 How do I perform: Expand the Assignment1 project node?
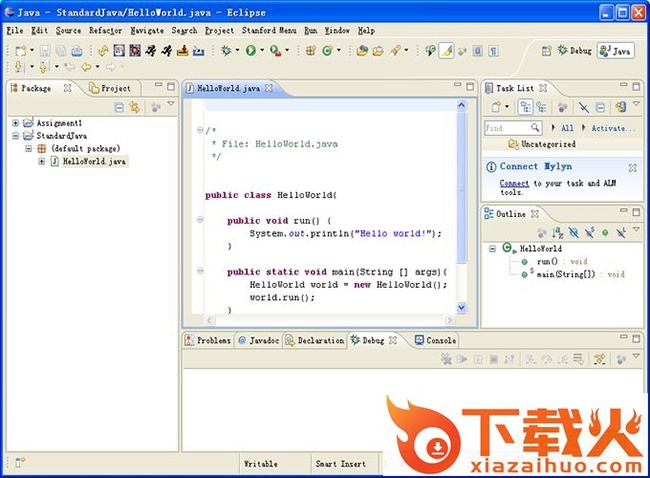click(15, 123)
